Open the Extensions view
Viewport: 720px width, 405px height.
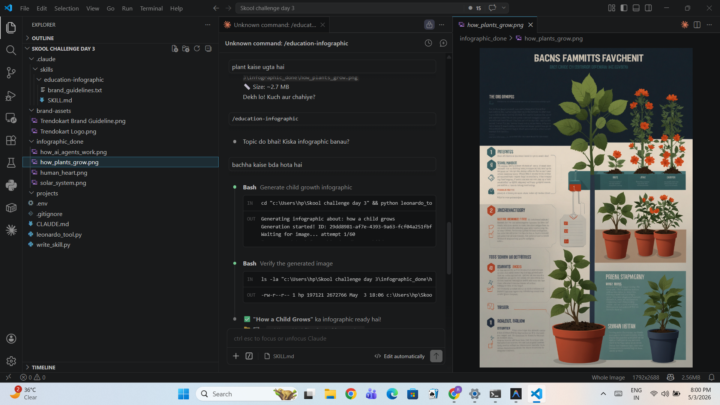[x=11, y=141]
